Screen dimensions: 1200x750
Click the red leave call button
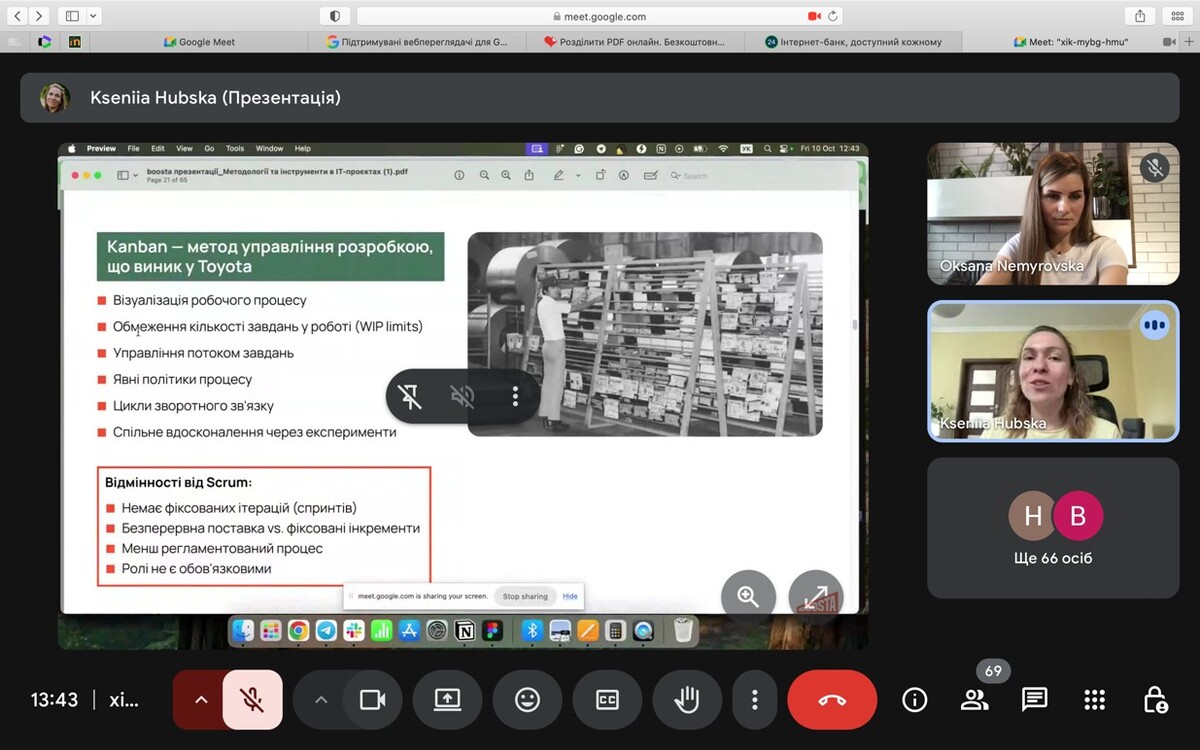[832, 700]
